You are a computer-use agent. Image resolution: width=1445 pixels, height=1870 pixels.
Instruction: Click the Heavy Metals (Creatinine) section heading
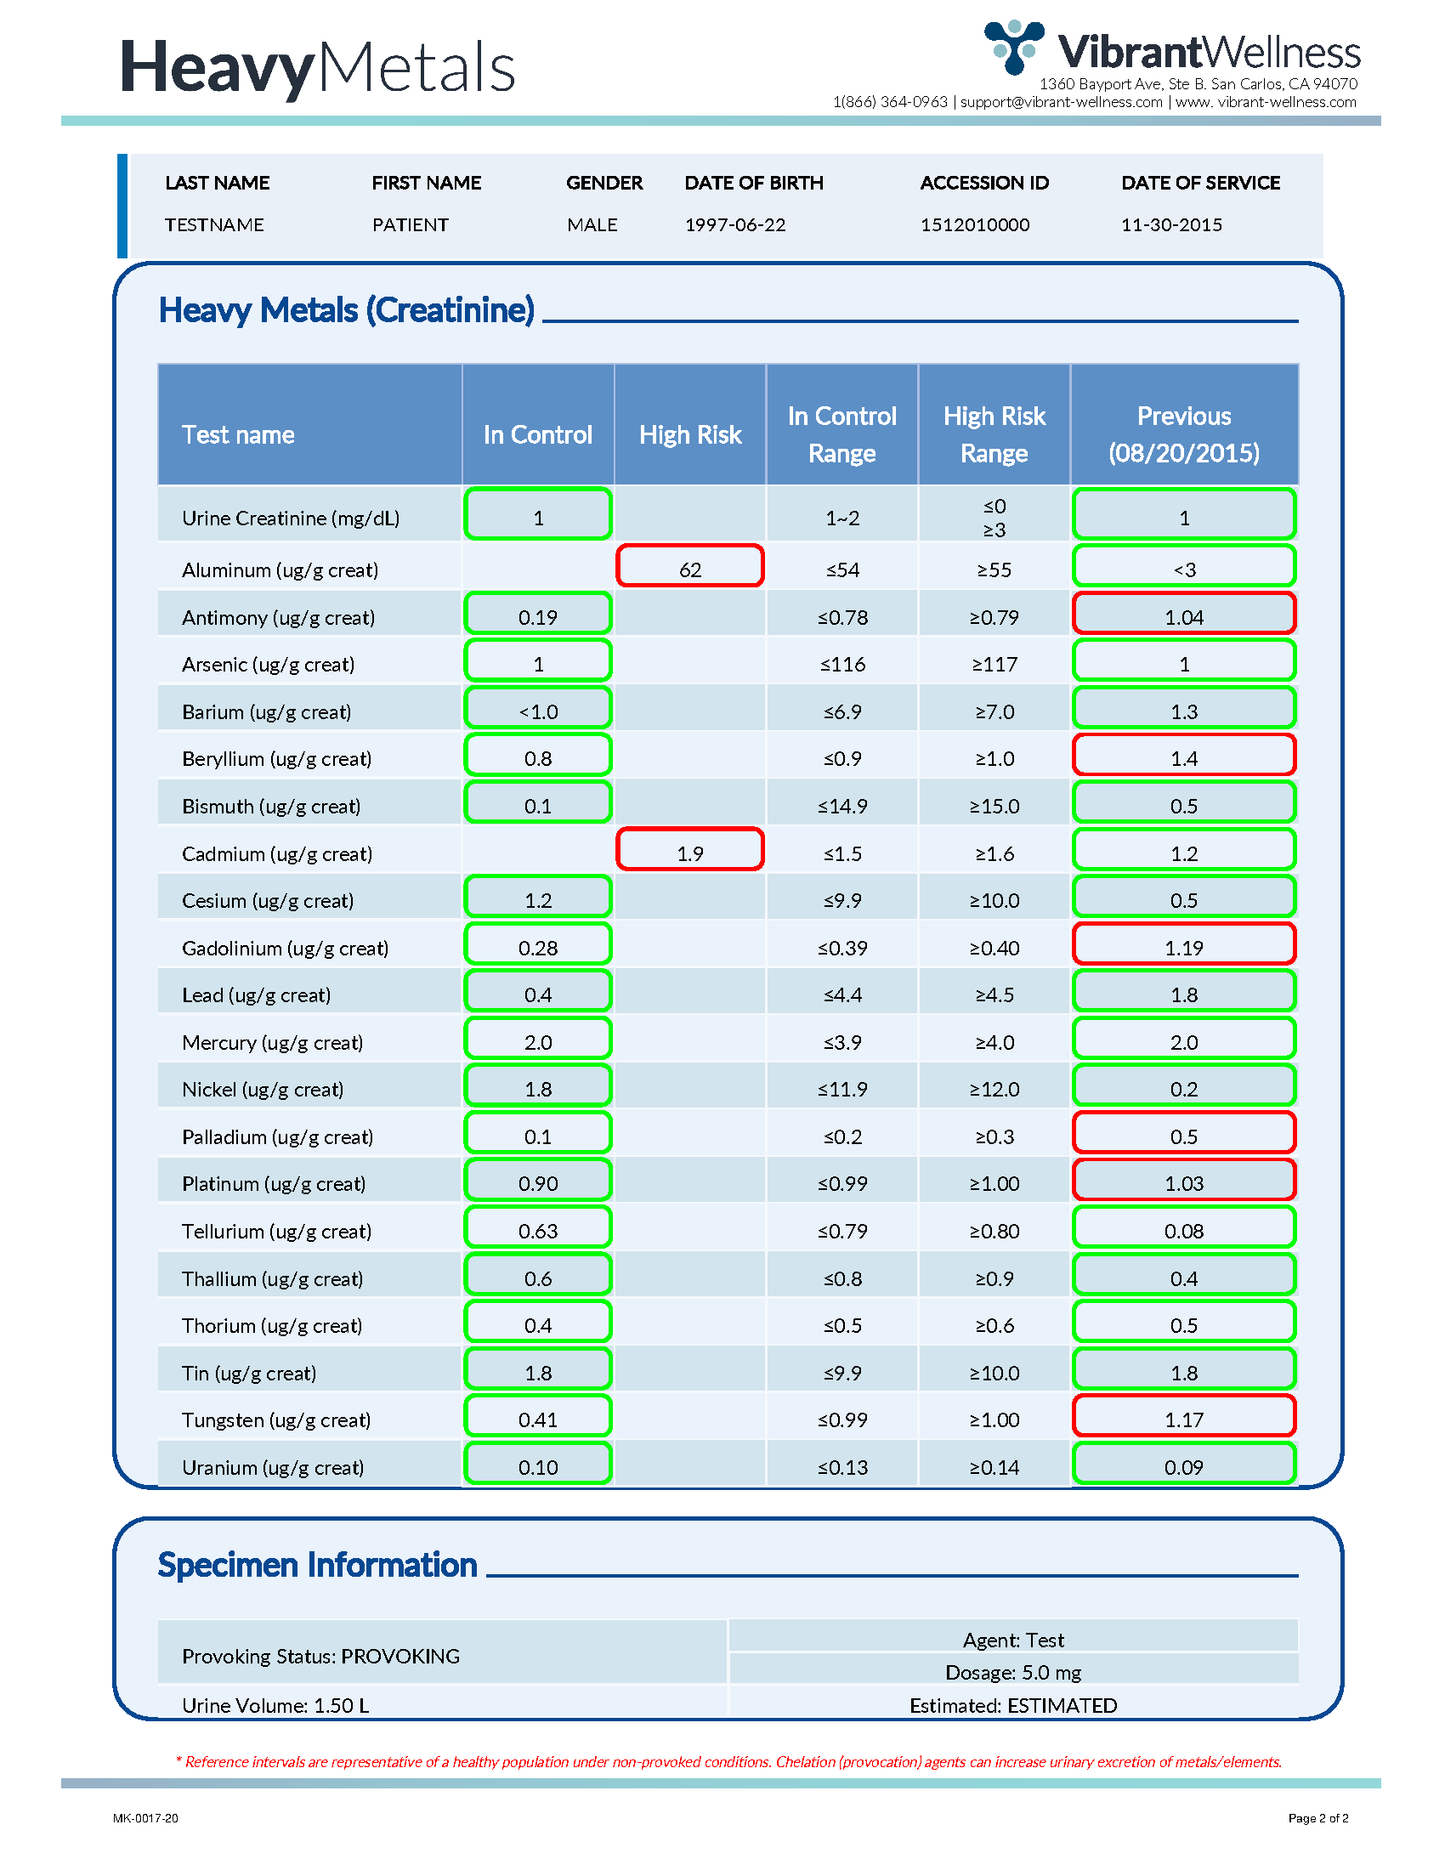click(x=346, y=311)
